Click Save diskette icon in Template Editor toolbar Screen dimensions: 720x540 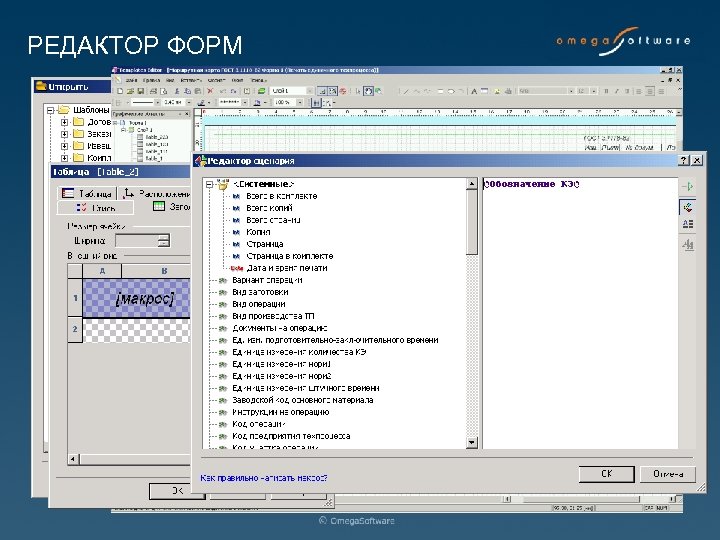pyautogui.click(x=141, y=91)
